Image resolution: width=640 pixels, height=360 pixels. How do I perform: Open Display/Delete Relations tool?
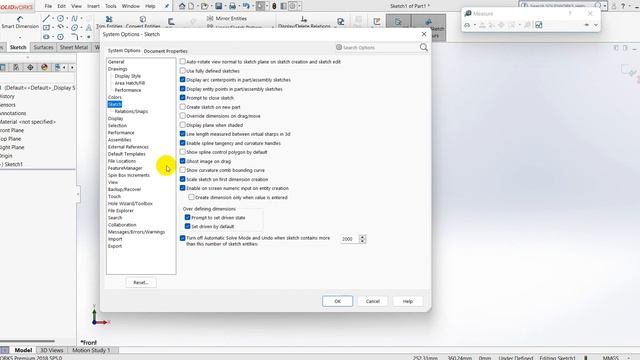tap(304, 22)
